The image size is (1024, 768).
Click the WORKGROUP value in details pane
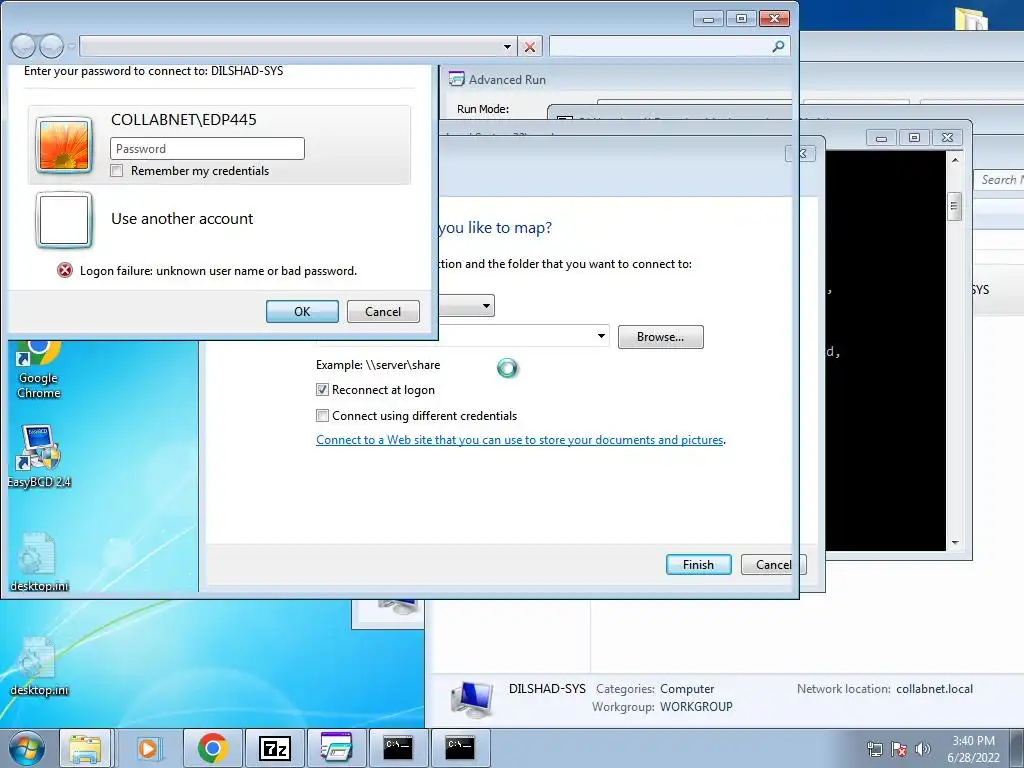[x=696, y=707]
